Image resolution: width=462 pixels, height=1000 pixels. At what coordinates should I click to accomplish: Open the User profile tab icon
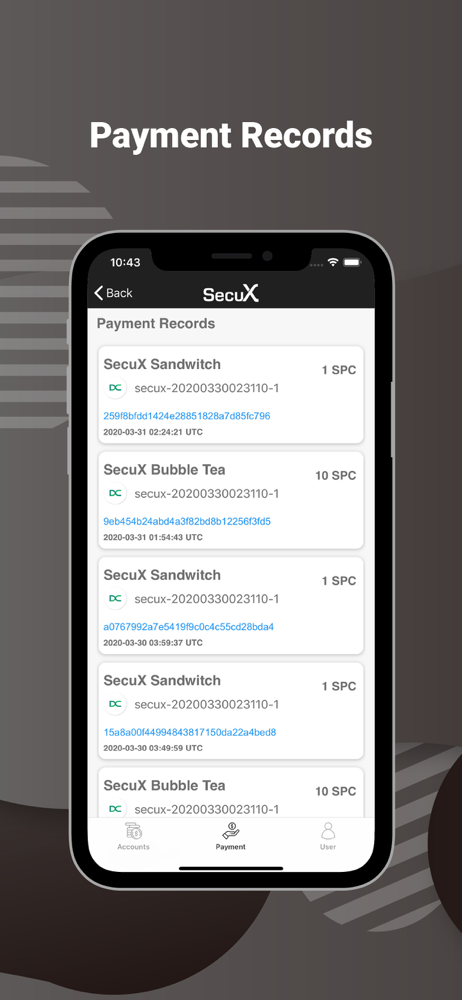[x=328, y=831]
